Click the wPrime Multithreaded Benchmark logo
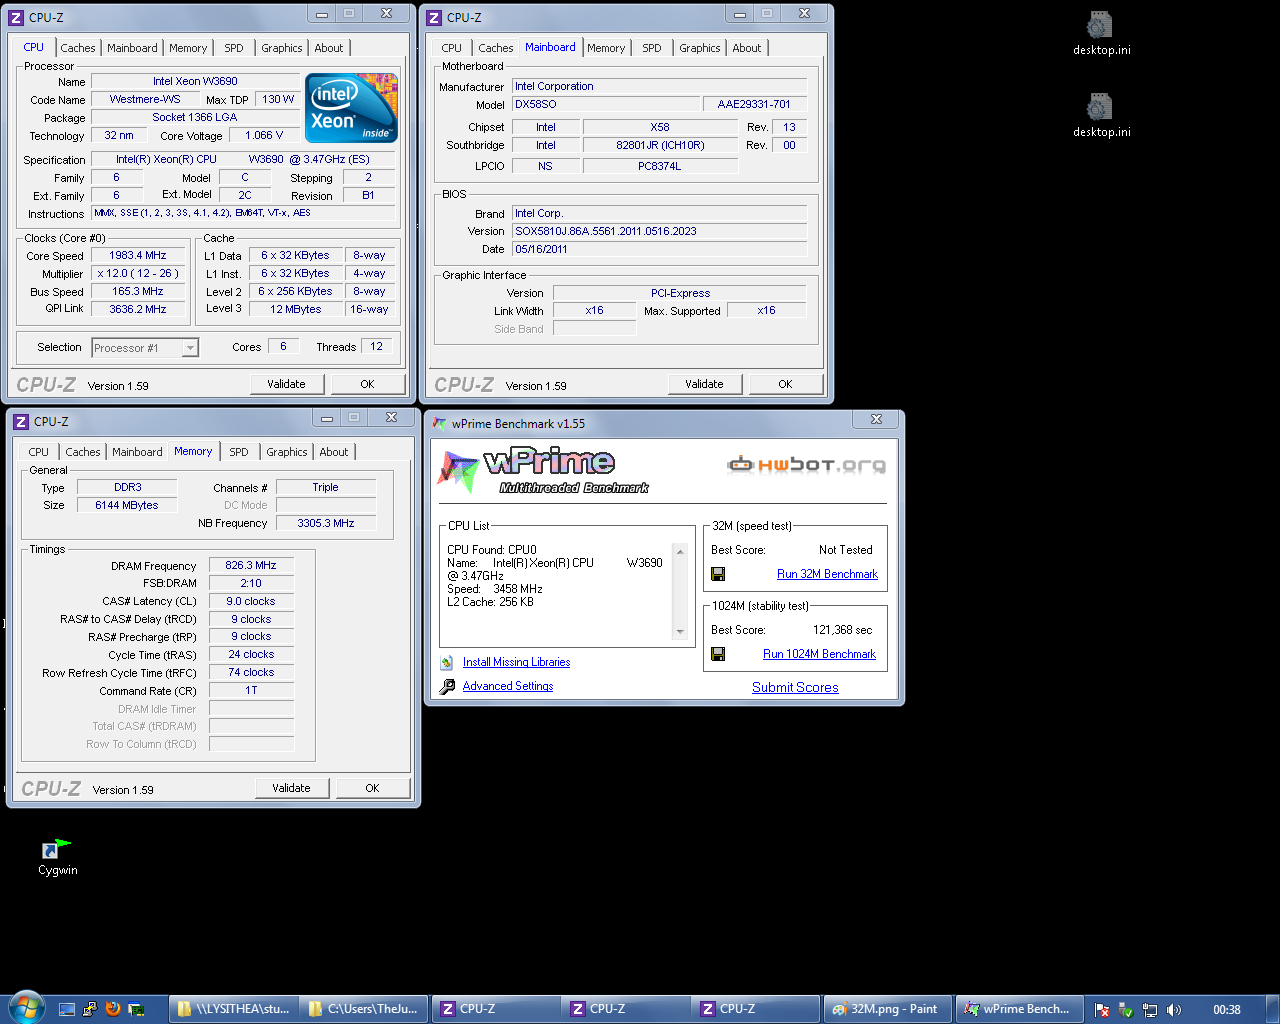The width and height of the screenshot is (1280, 1024). 545,471
